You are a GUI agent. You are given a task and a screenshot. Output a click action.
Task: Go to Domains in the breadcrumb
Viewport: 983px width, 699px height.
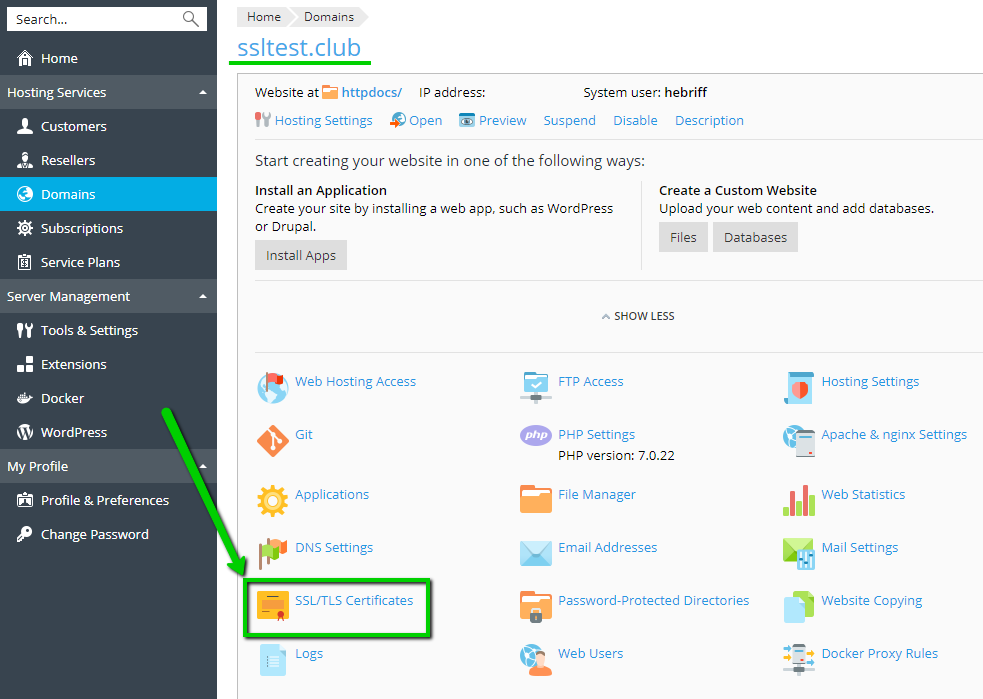pyautogui.click(x=329, y=16)
